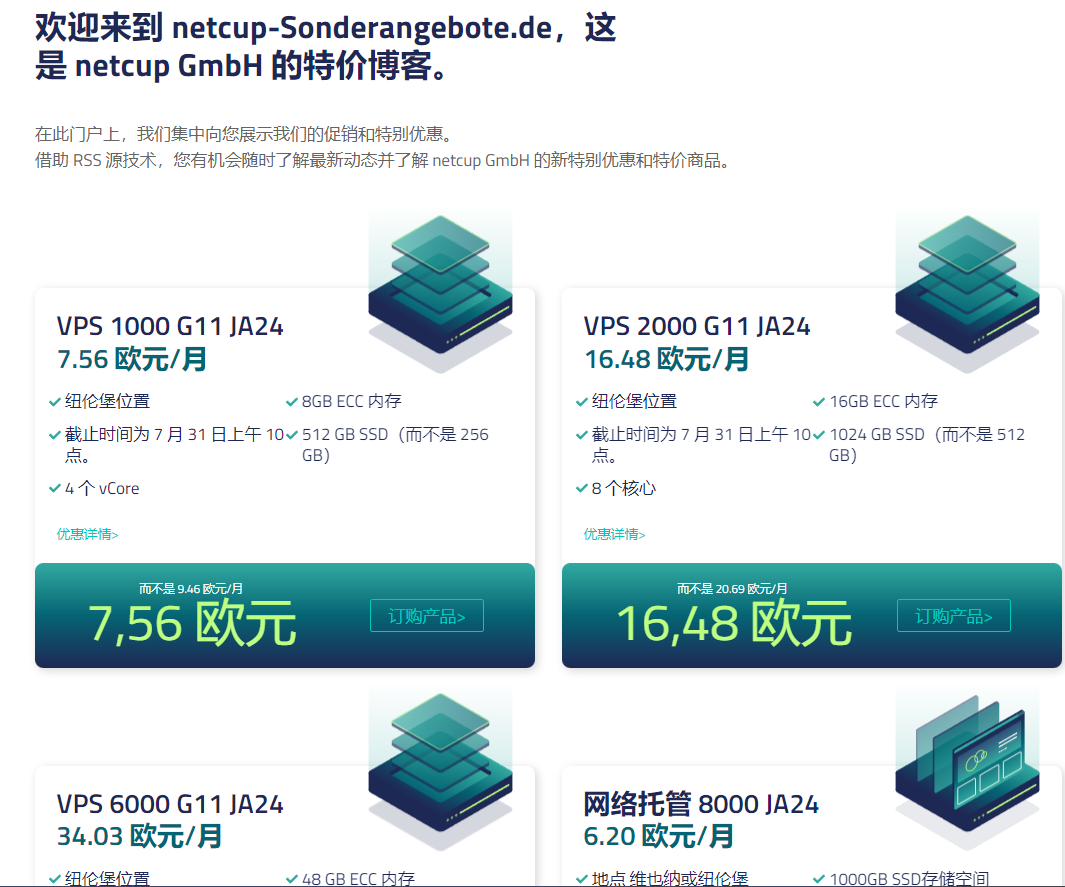The height and width of the screenshot is (887, 1065).
Task: Order the VPS 2000 product via 订购产品
Action: (954, 615)
